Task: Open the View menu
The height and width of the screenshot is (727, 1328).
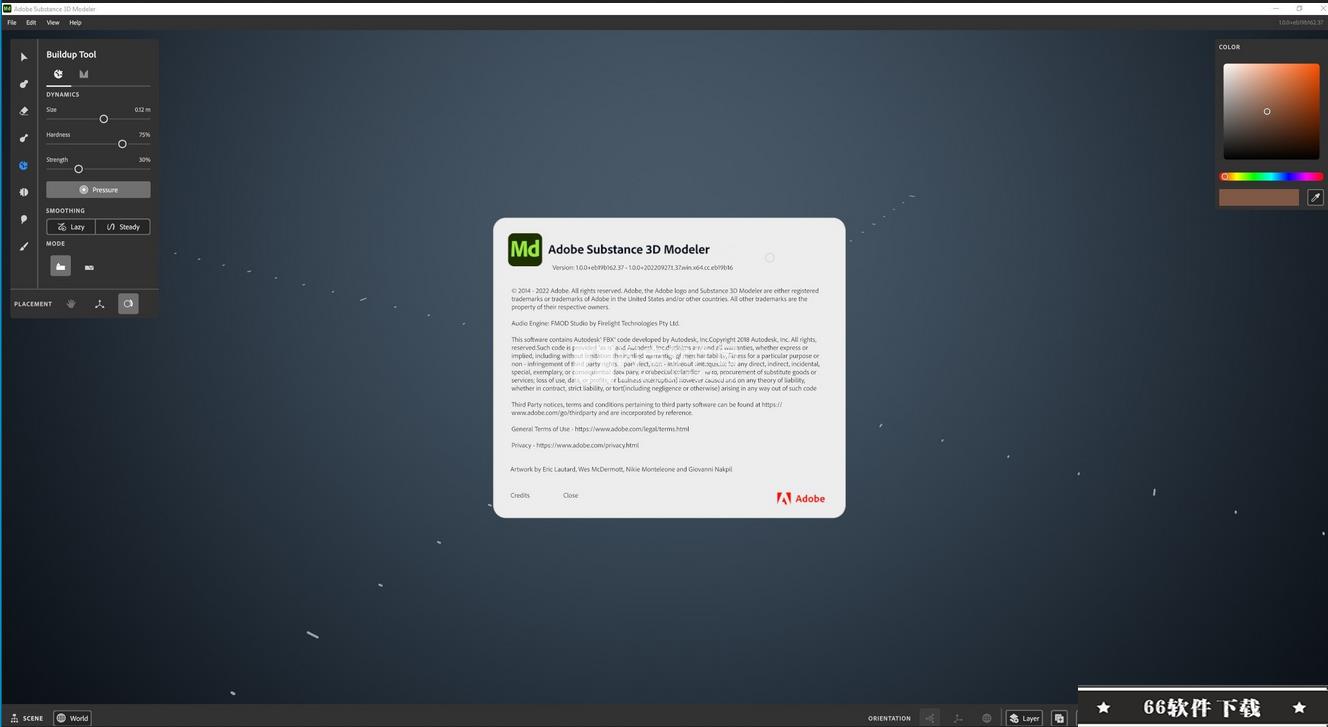Action: click(53, 22)
